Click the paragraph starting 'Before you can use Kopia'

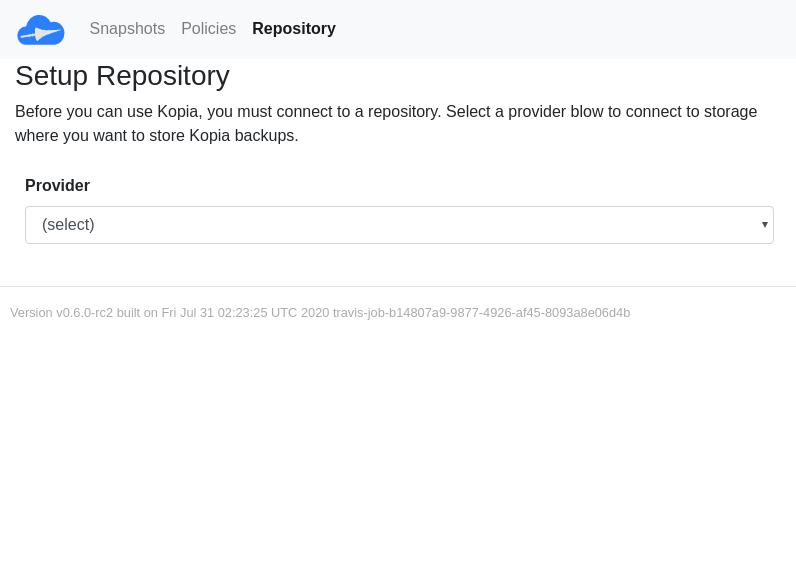tap(386, 123)
